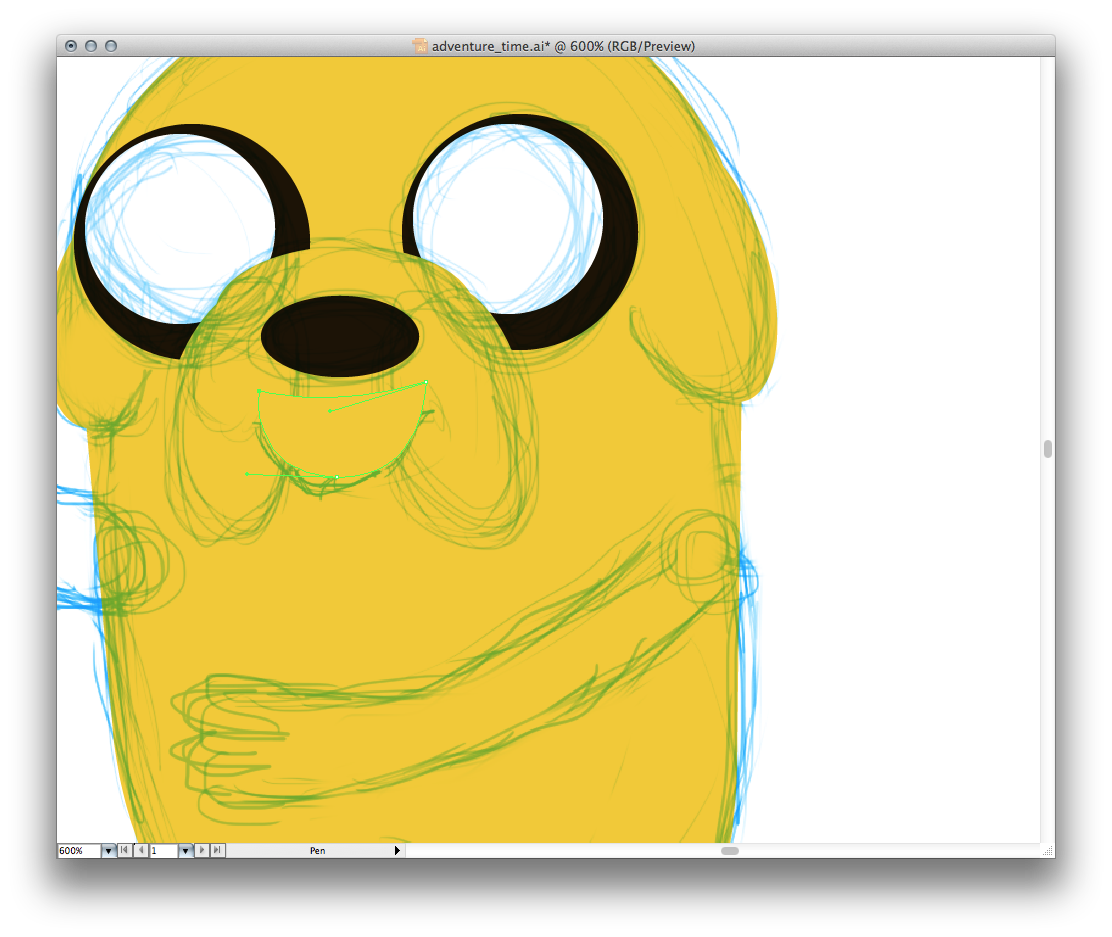Go to the first artboard

click(124, 851)
